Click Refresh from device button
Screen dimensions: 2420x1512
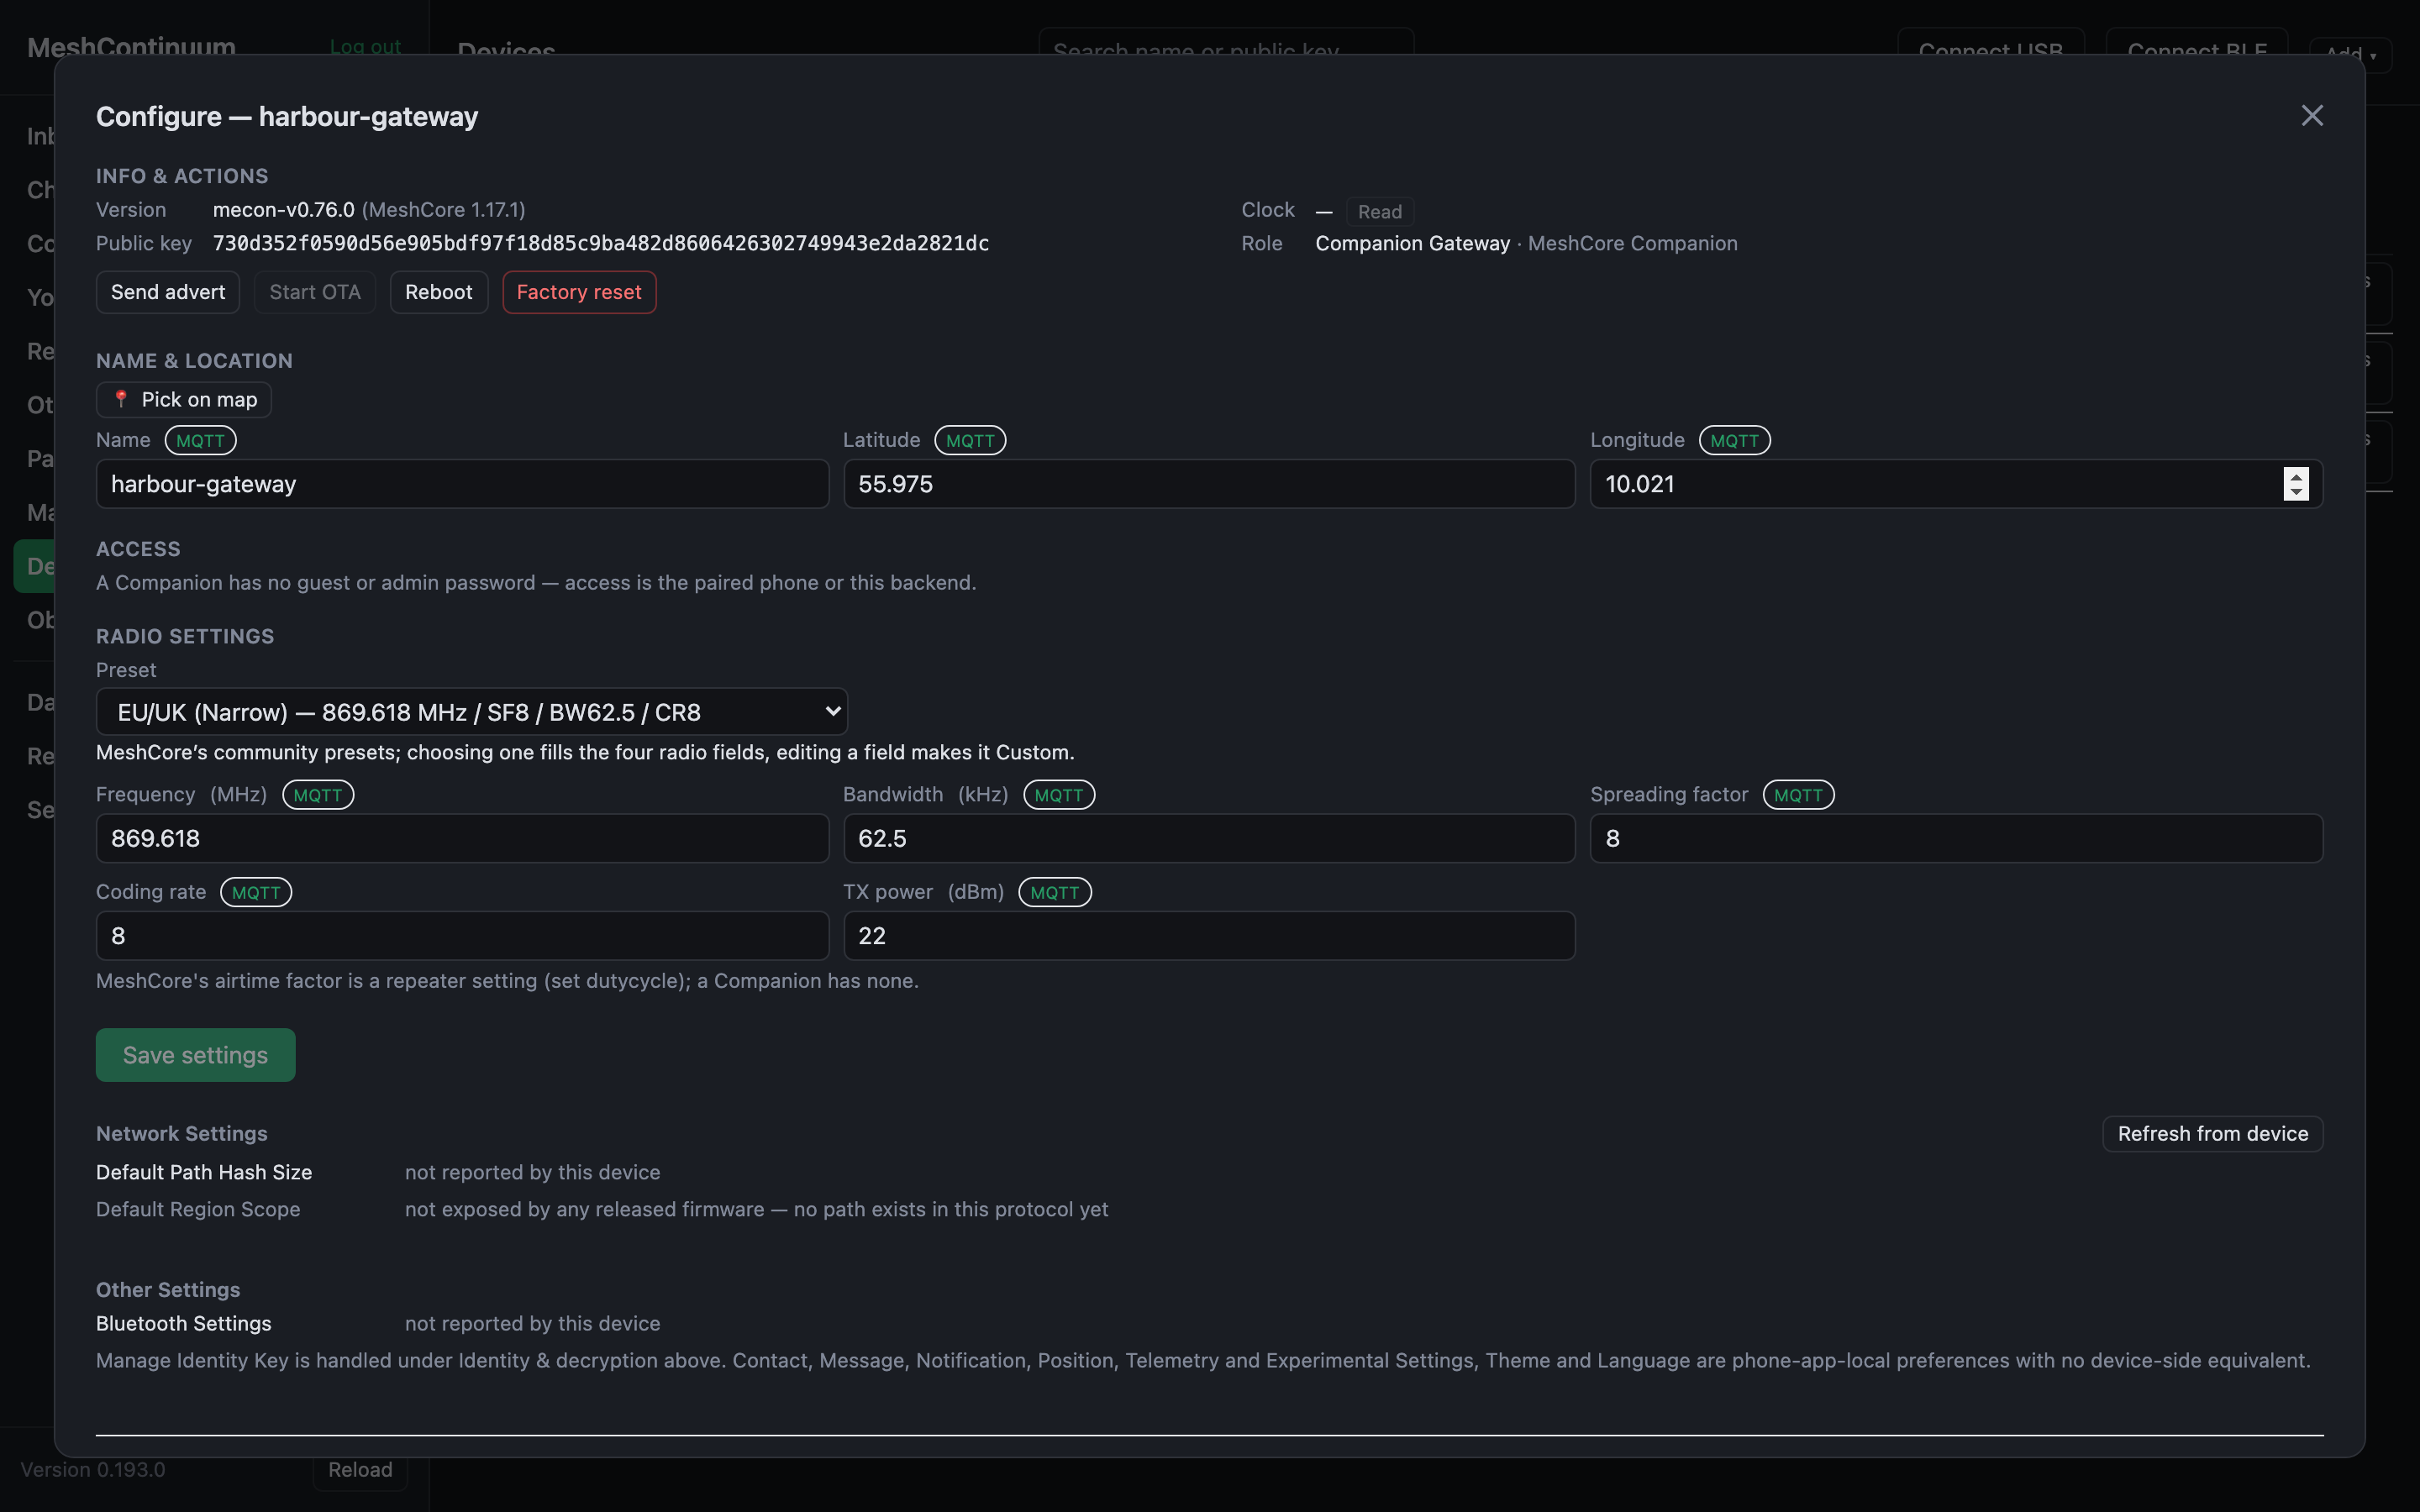tap(2212, 1134)
